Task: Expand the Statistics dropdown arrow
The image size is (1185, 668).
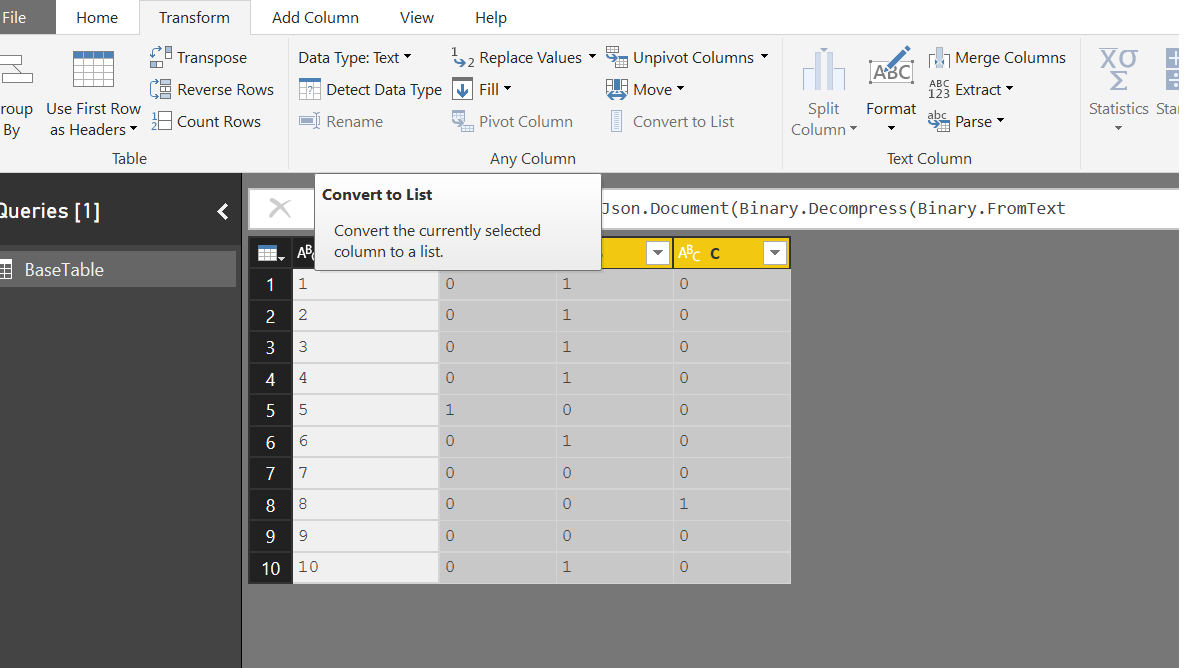Action: tap(1118, 128)
